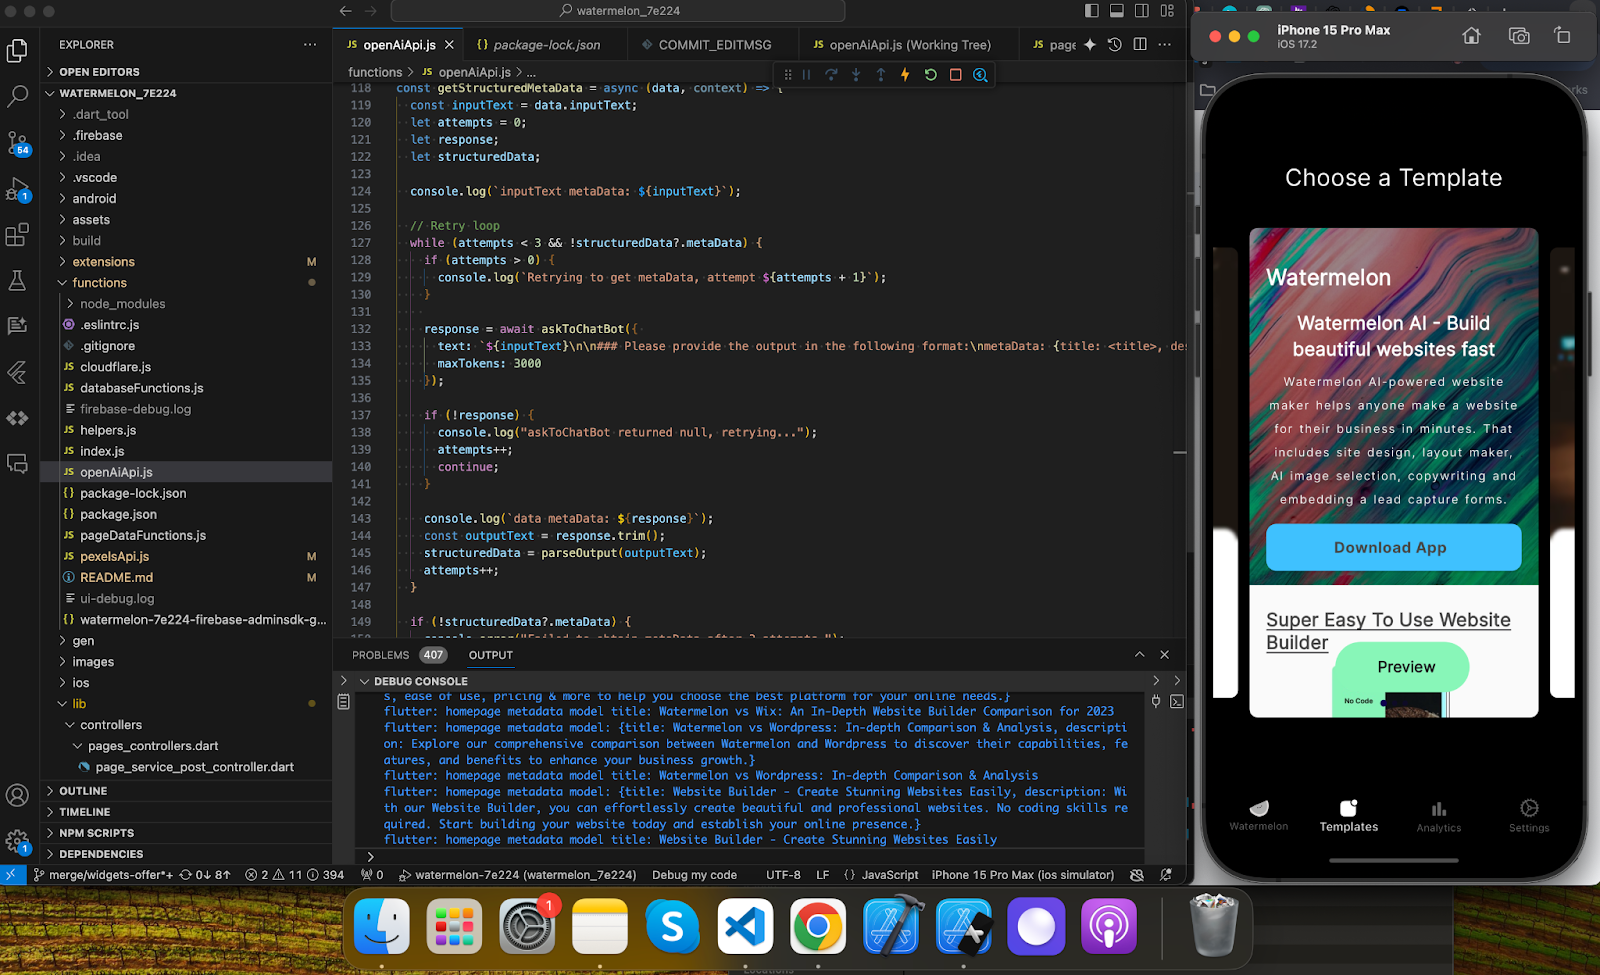Open the Explorer view in activity bar
Viewport: 1600px width, 975px height.
pos(17,50)
